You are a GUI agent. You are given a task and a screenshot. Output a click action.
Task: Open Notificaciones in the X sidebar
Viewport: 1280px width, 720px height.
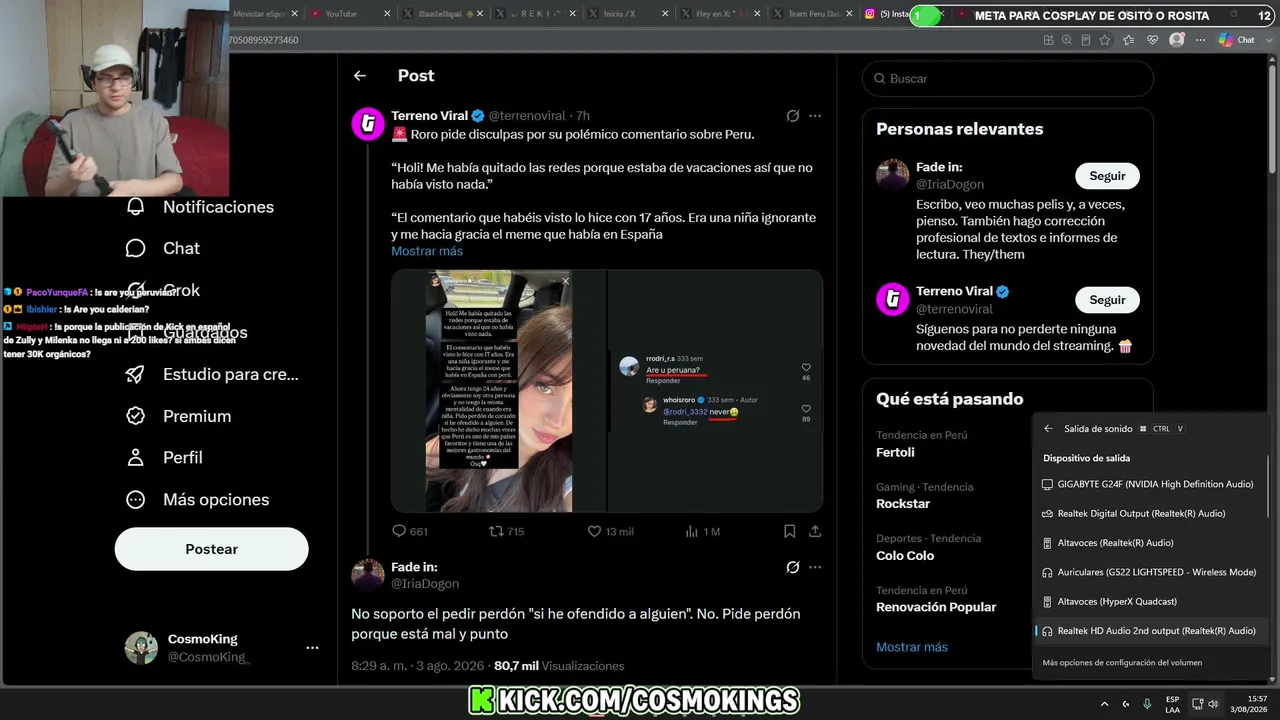tap(200, 207)
